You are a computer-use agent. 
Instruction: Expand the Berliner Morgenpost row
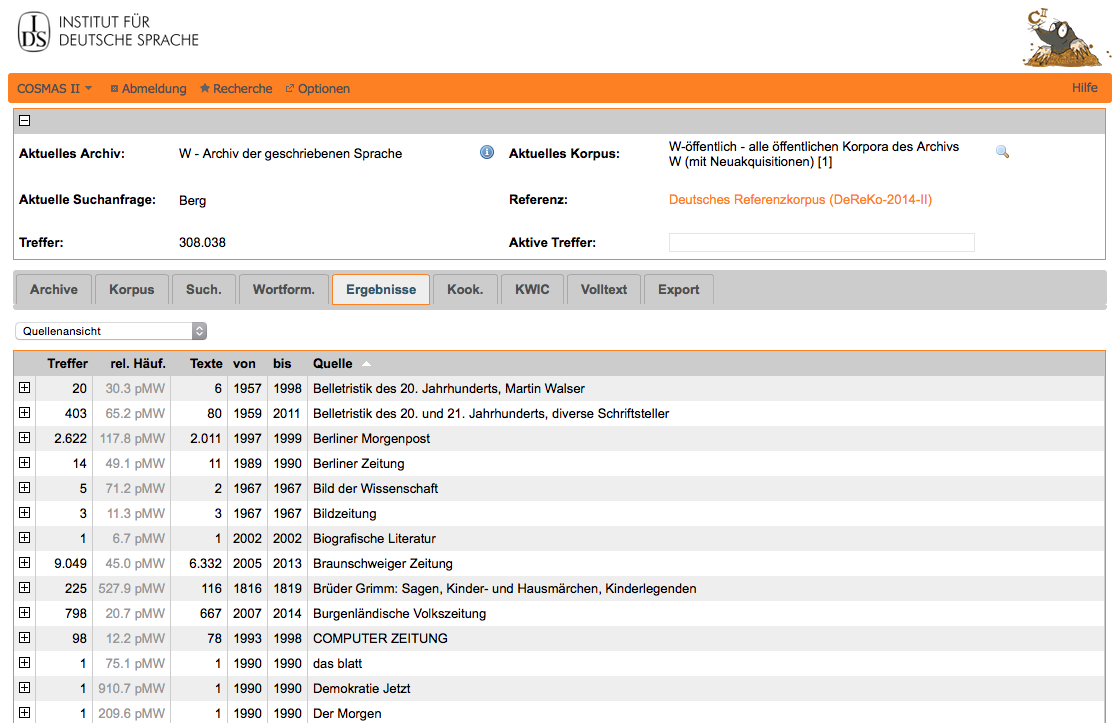click(24, 438)
